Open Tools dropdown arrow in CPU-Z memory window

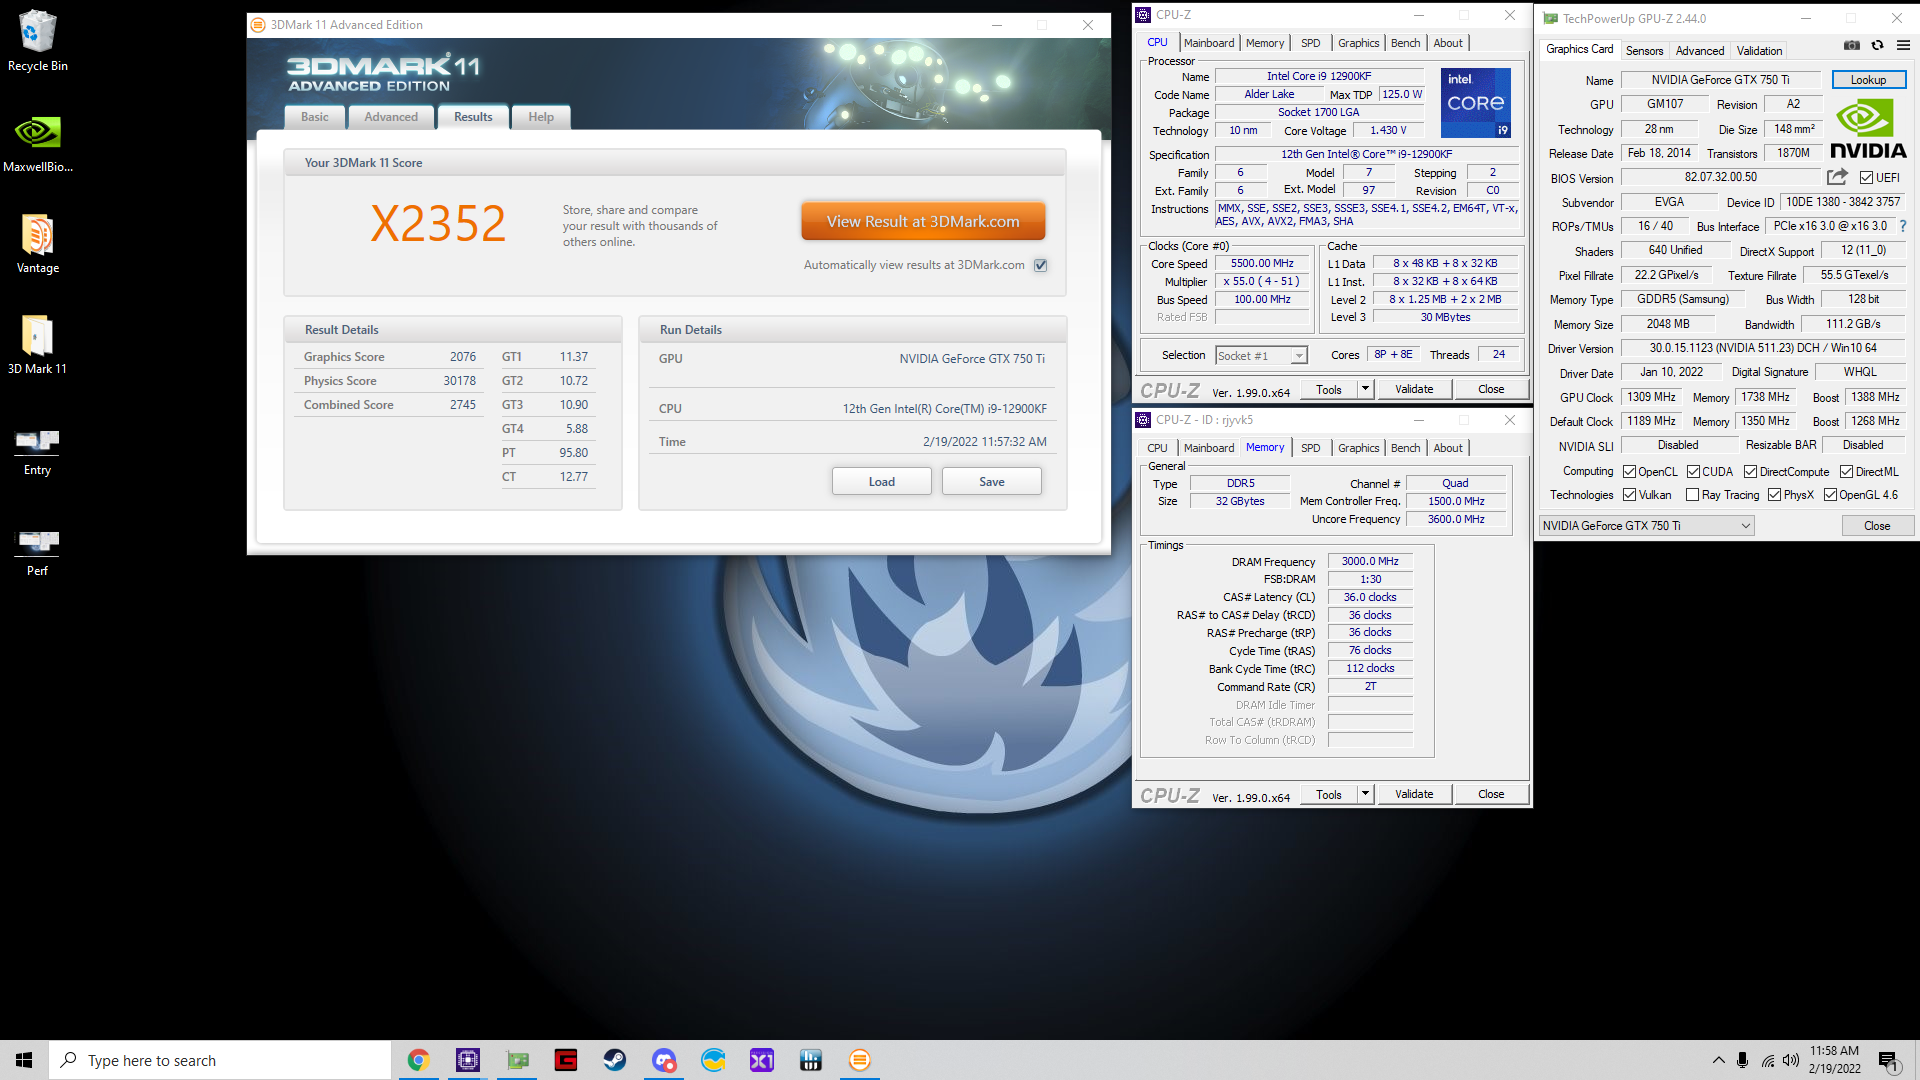(x=1365, y=794)
